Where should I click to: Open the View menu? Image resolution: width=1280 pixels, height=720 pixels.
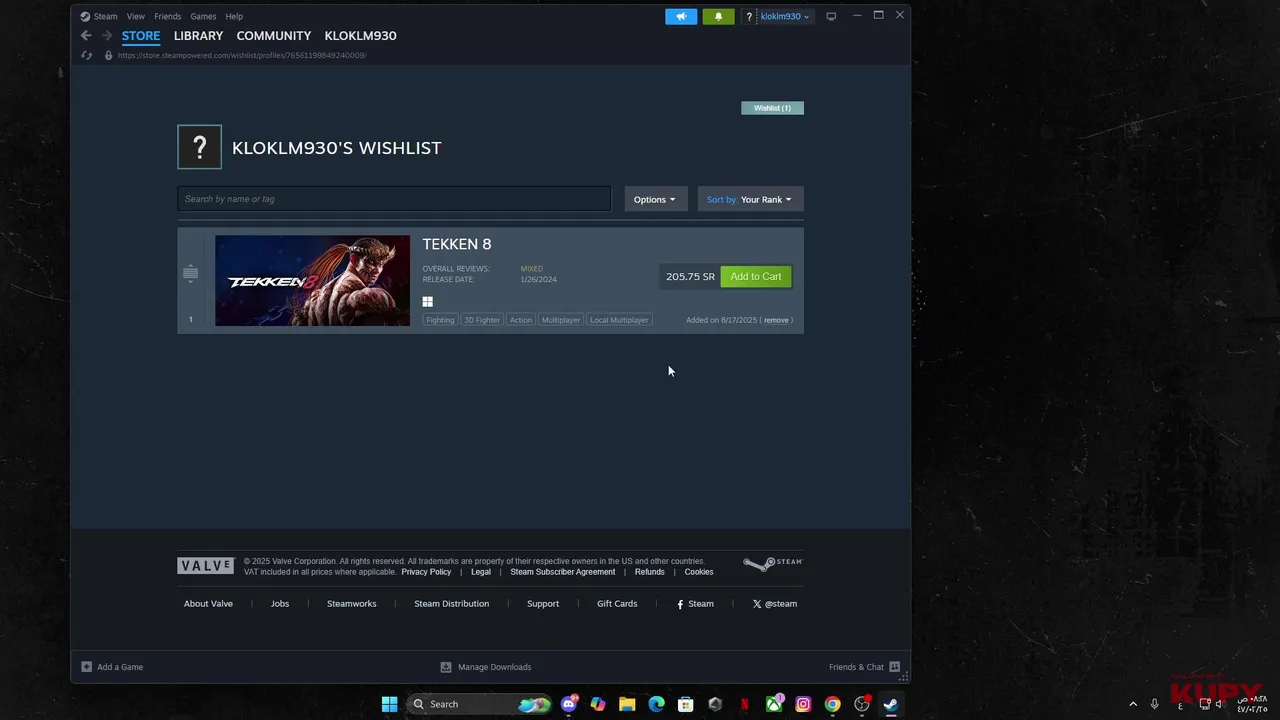tap(136, 16)
